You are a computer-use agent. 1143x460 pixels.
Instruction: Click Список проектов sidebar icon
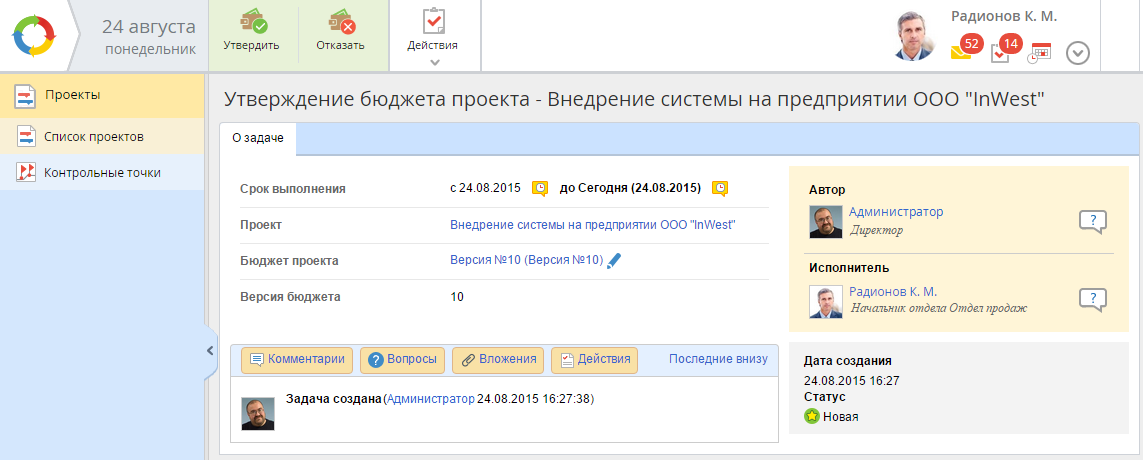coord(26,136)
